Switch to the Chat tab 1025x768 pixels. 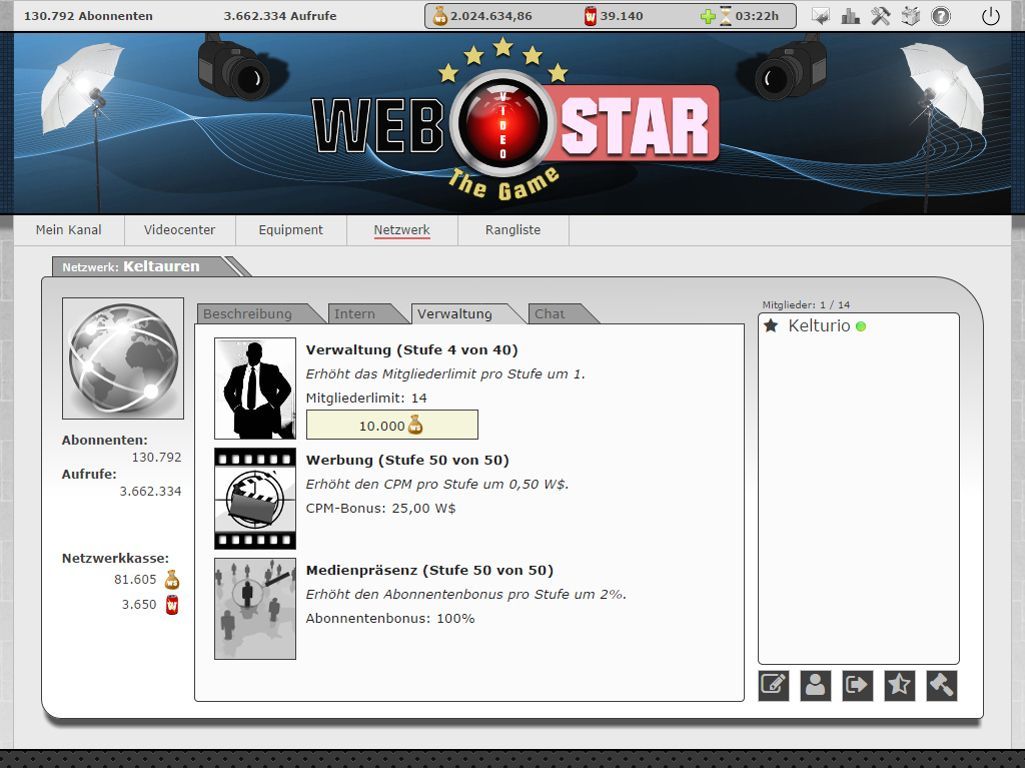550,314
